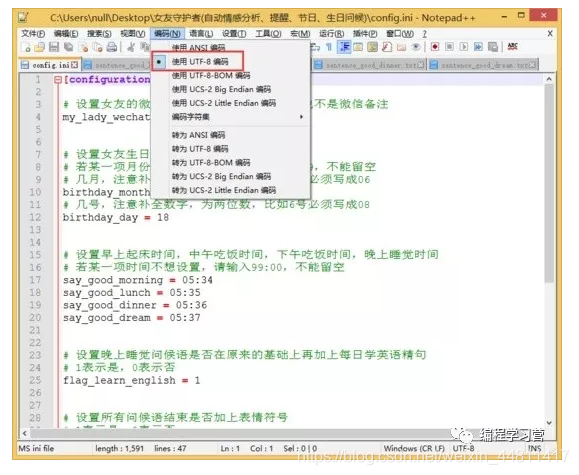Click the UTF-8 encoding status bar entry
Screen dimensions: 579x475
(463, 448)
